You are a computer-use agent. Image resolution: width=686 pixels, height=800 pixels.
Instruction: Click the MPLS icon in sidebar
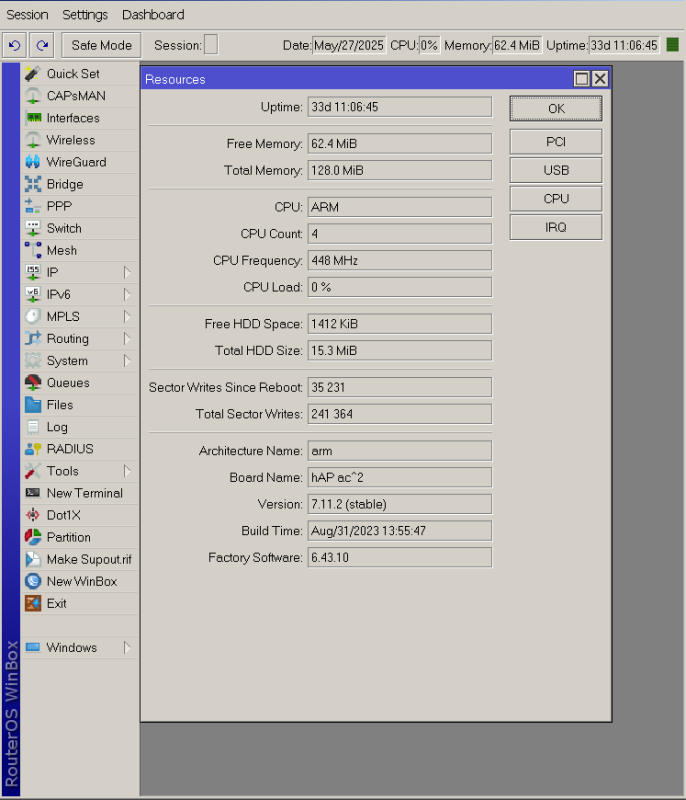click(x=33, y=316)
